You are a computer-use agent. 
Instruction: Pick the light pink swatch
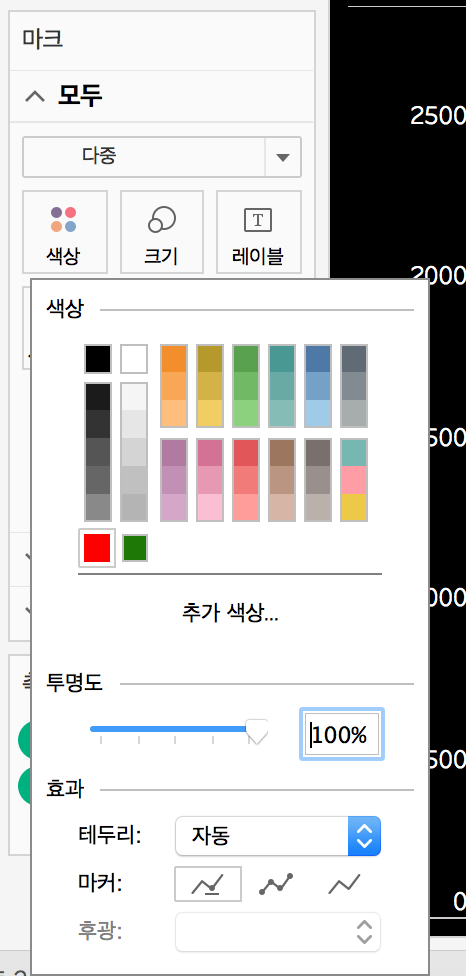(210, 507)
